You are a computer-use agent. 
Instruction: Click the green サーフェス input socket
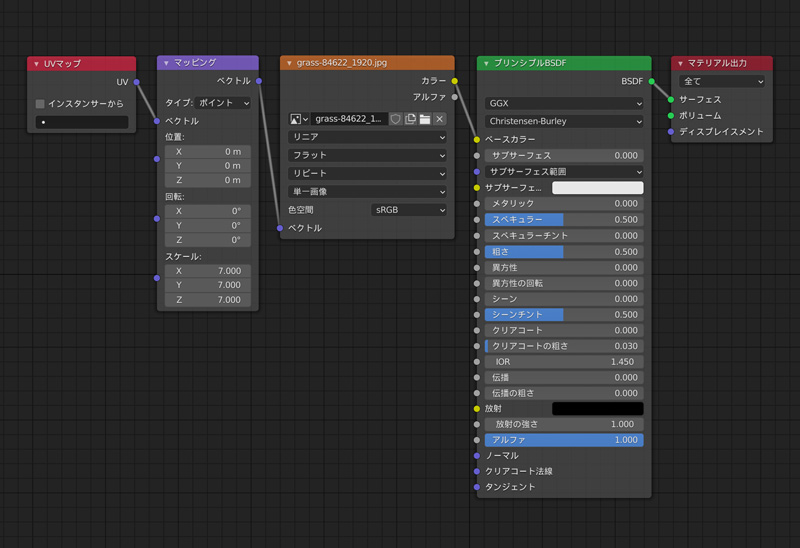[671, 100]
